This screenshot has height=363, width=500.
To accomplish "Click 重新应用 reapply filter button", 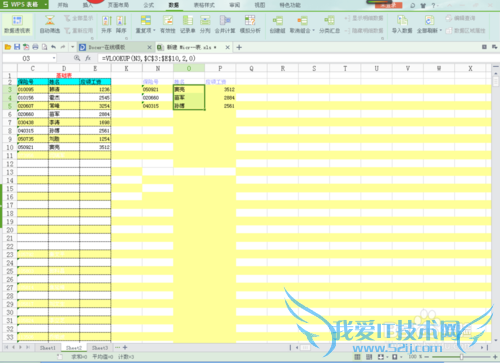I will click(x=79, y=30).
